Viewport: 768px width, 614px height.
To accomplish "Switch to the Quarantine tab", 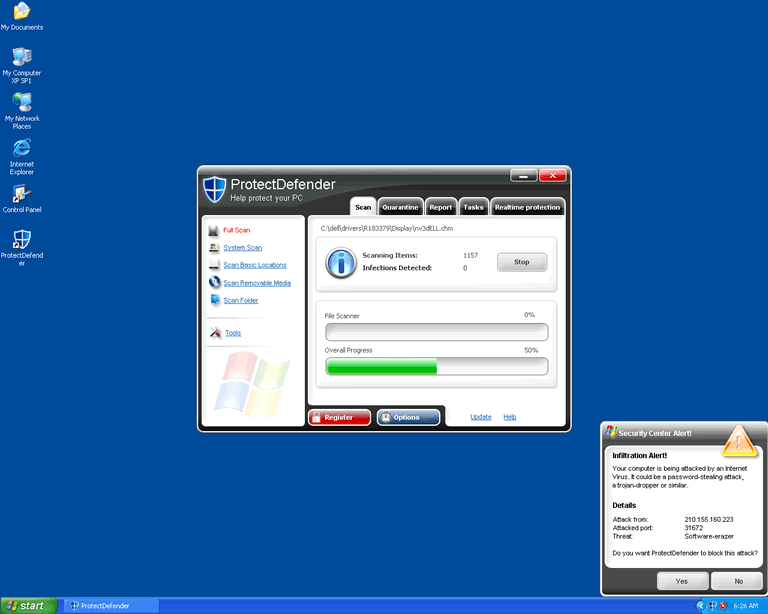I will (400, 207).
